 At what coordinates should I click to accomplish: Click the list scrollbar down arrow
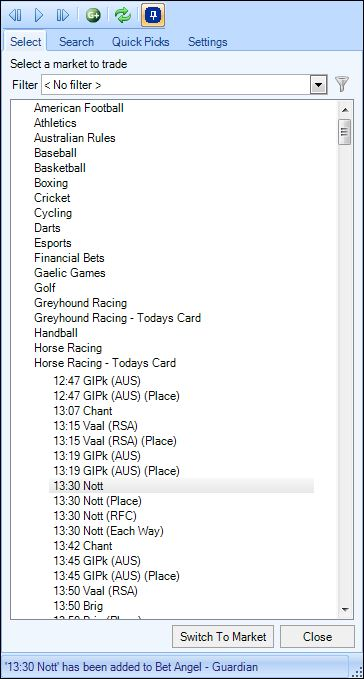345,610
